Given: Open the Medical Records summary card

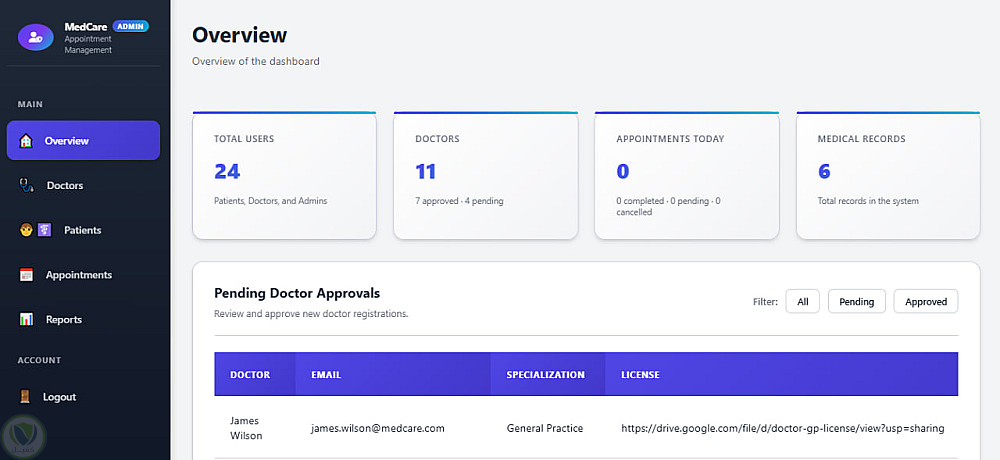Looking at the screenshot, I should (887, 175).
